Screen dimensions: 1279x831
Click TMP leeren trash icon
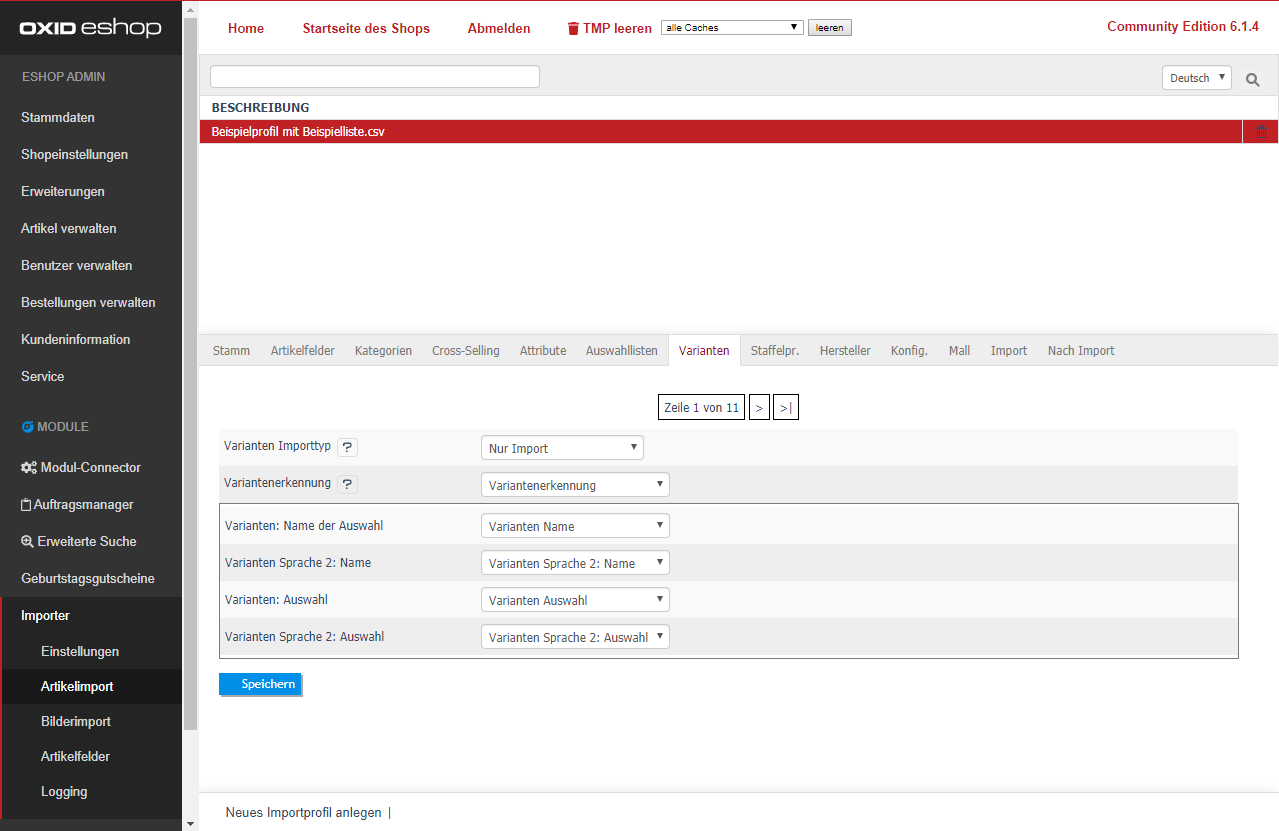pyautogui.click(x=572, y=29)
